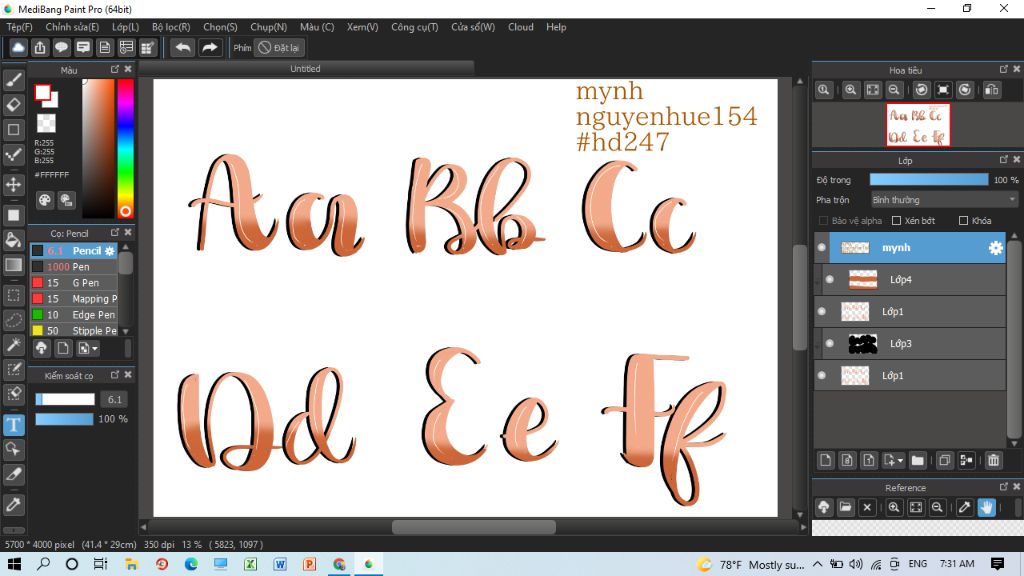1024x576 pixels.
Task: Adjust the brush size slider showing 6.1
Action: point(65,399)
